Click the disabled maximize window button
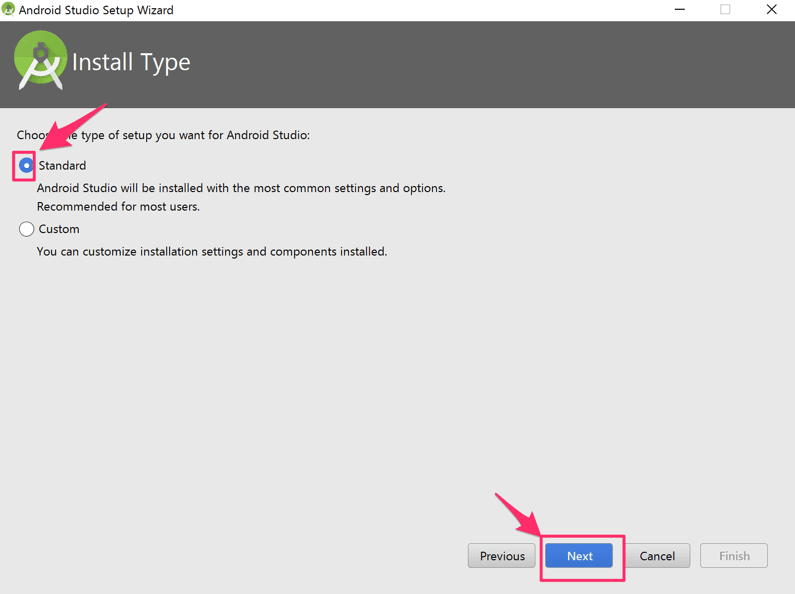 pos(725,10)
